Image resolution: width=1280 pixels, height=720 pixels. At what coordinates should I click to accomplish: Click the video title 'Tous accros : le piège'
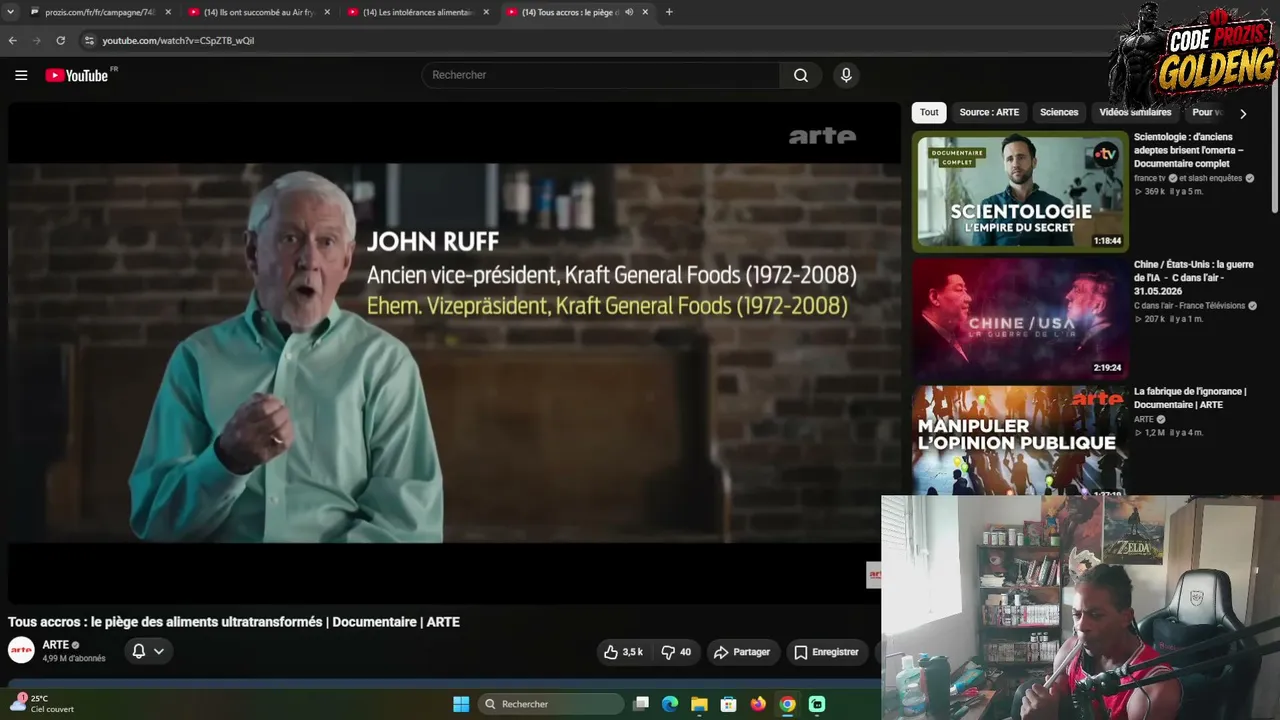click(x=234, y=622)
